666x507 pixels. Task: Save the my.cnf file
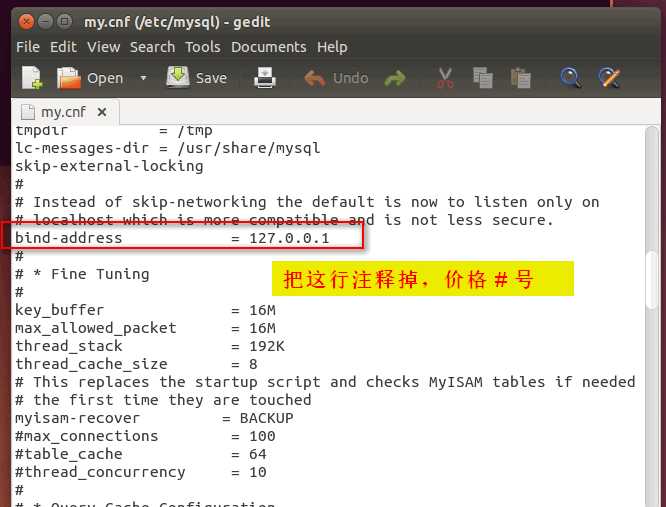pyautogui.click(x=196, y=78)
